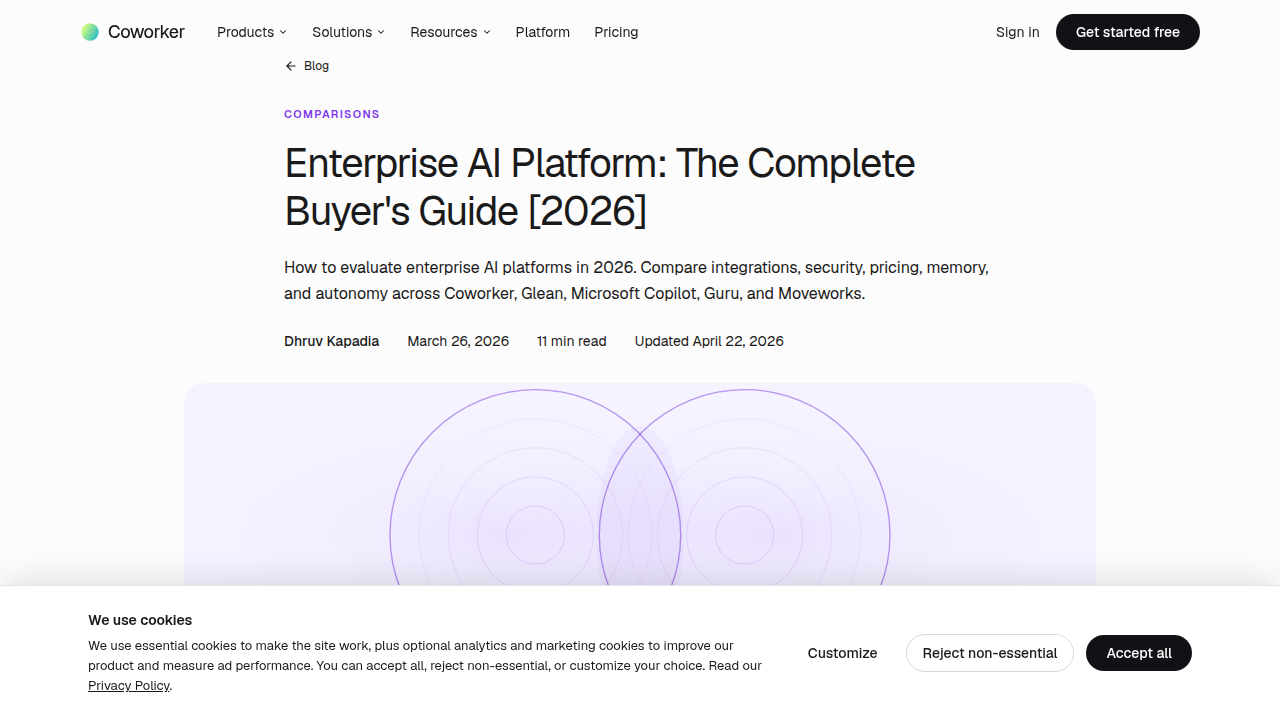Click the Updated April 22, 2026 text

[x=709, y=341]
